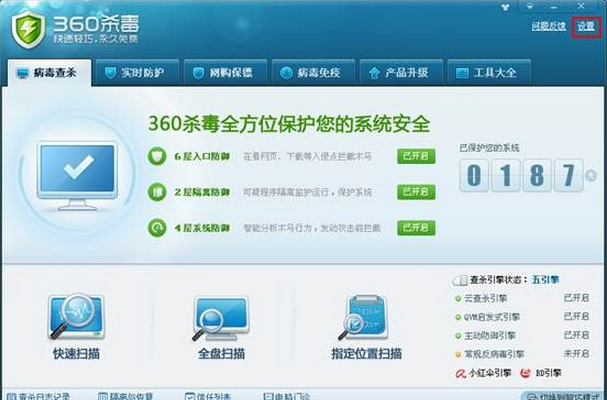Image resolution: width=607 pixels, height=400 pixels.
Task: Click the 2层隔离防御 icon
Action: pyautogui.click(x=157, y=192)
